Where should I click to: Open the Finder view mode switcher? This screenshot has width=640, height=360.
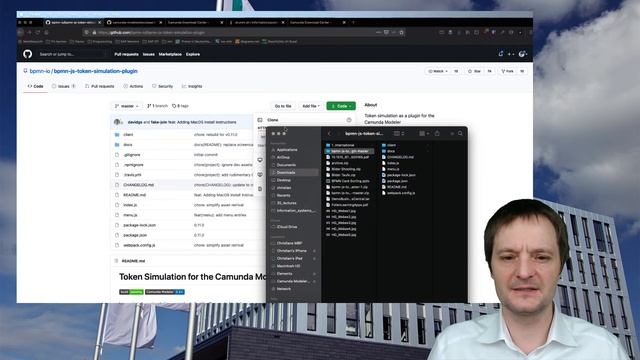(399, 133)
